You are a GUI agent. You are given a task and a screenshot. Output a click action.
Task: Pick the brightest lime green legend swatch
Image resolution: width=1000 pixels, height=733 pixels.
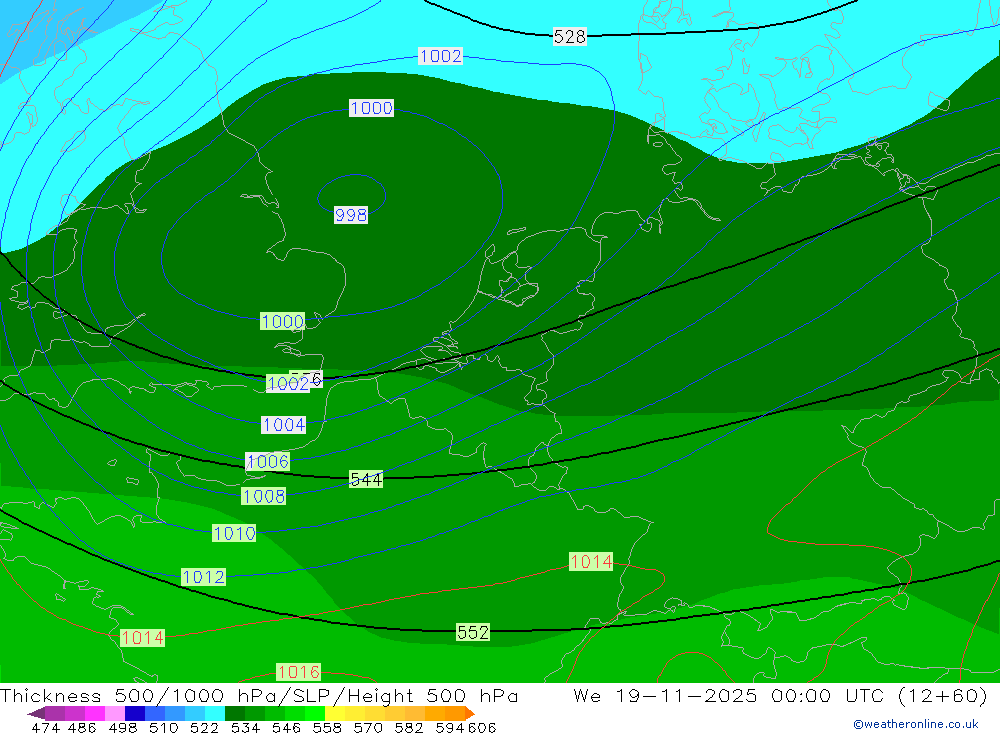(315, 714)
